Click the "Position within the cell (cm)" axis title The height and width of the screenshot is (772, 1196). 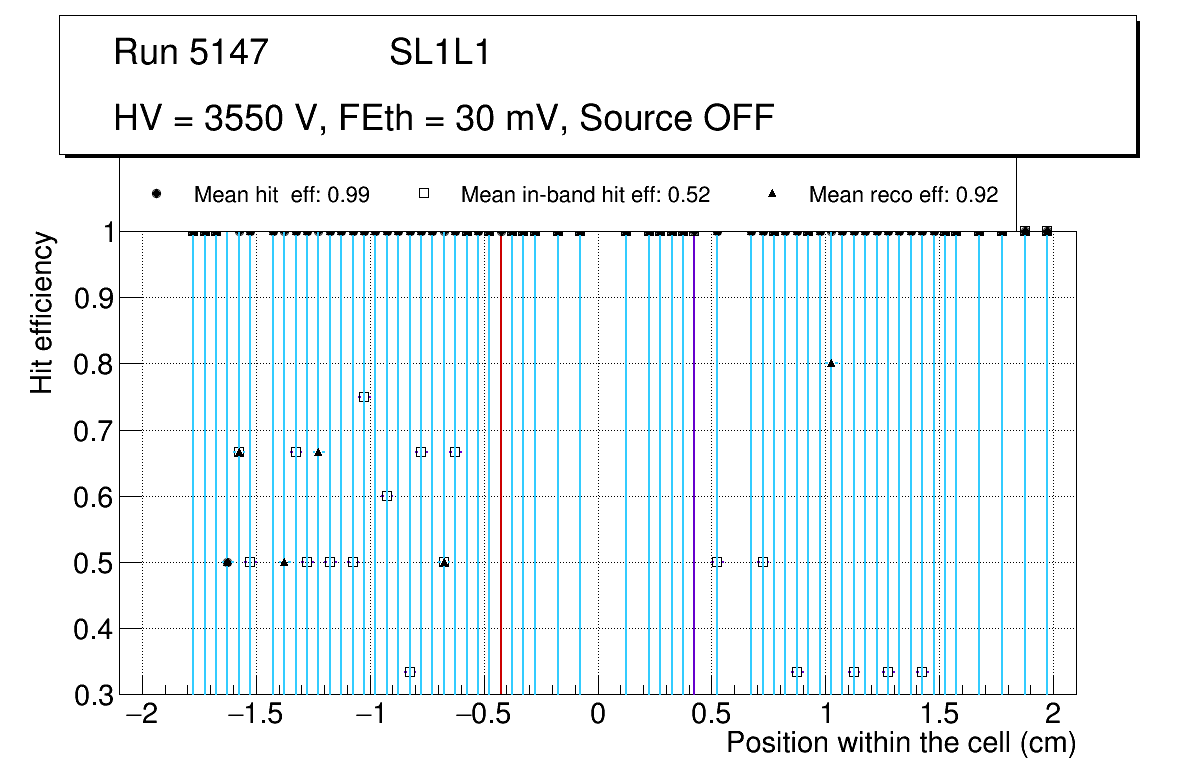coord(900,744)
